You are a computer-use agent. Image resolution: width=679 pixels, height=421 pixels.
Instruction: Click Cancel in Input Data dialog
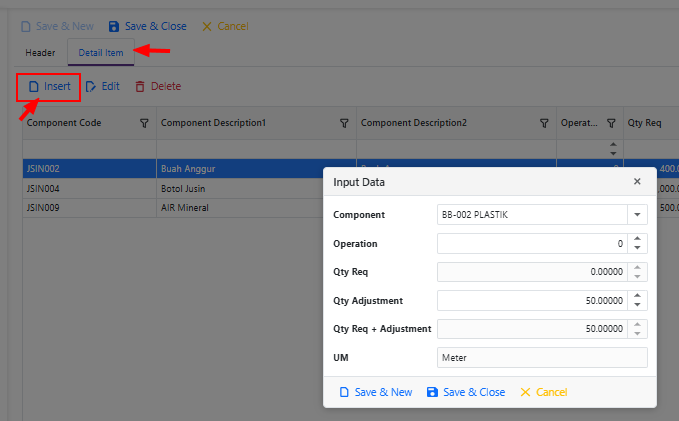click(x=544, y=392)
